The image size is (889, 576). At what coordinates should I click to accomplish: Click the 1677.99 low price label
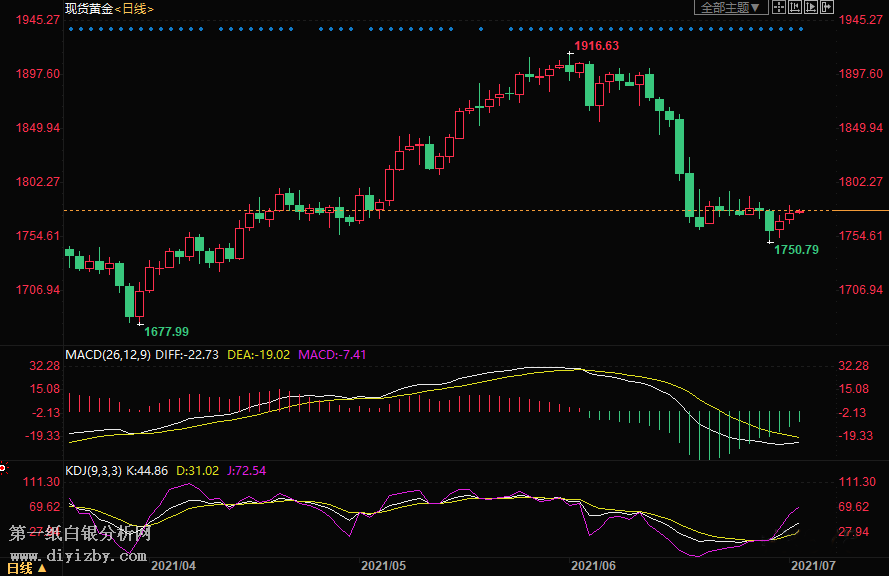[x=166, y=331]
